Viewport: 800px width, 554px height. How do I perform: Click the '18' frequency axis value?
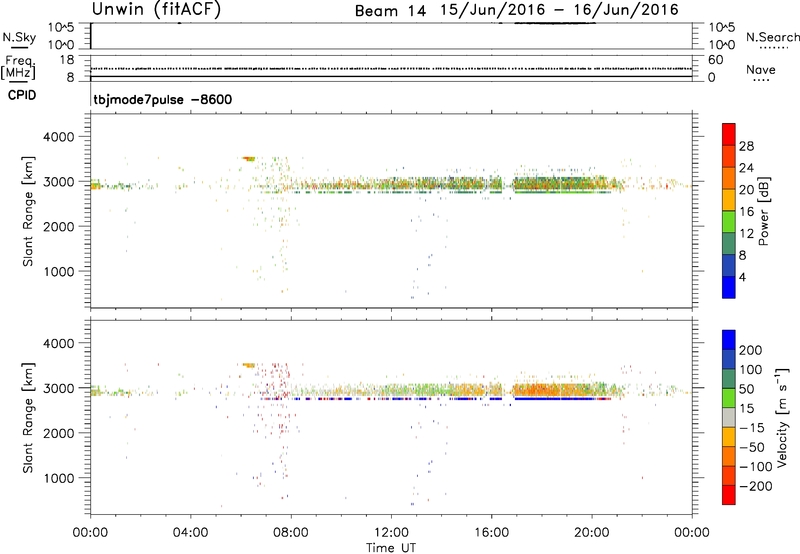coord(67,60)
